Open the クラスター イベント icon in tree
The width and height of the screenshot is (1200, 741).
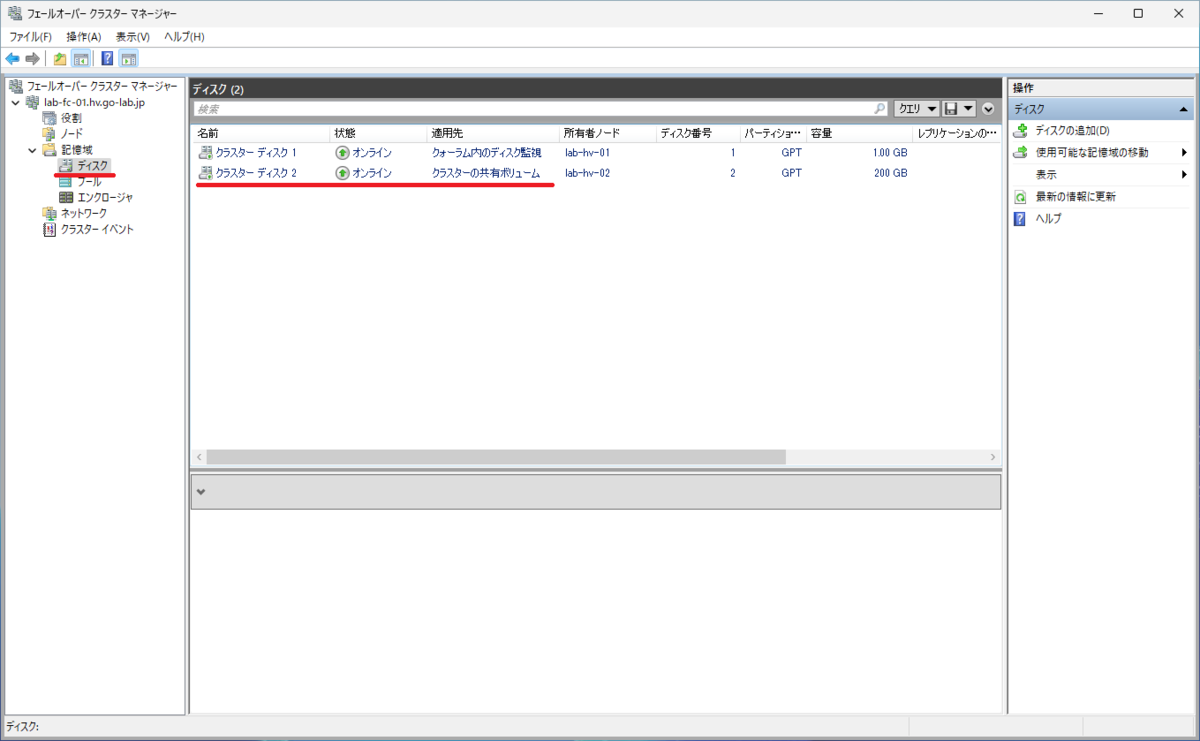coord(50,229)
